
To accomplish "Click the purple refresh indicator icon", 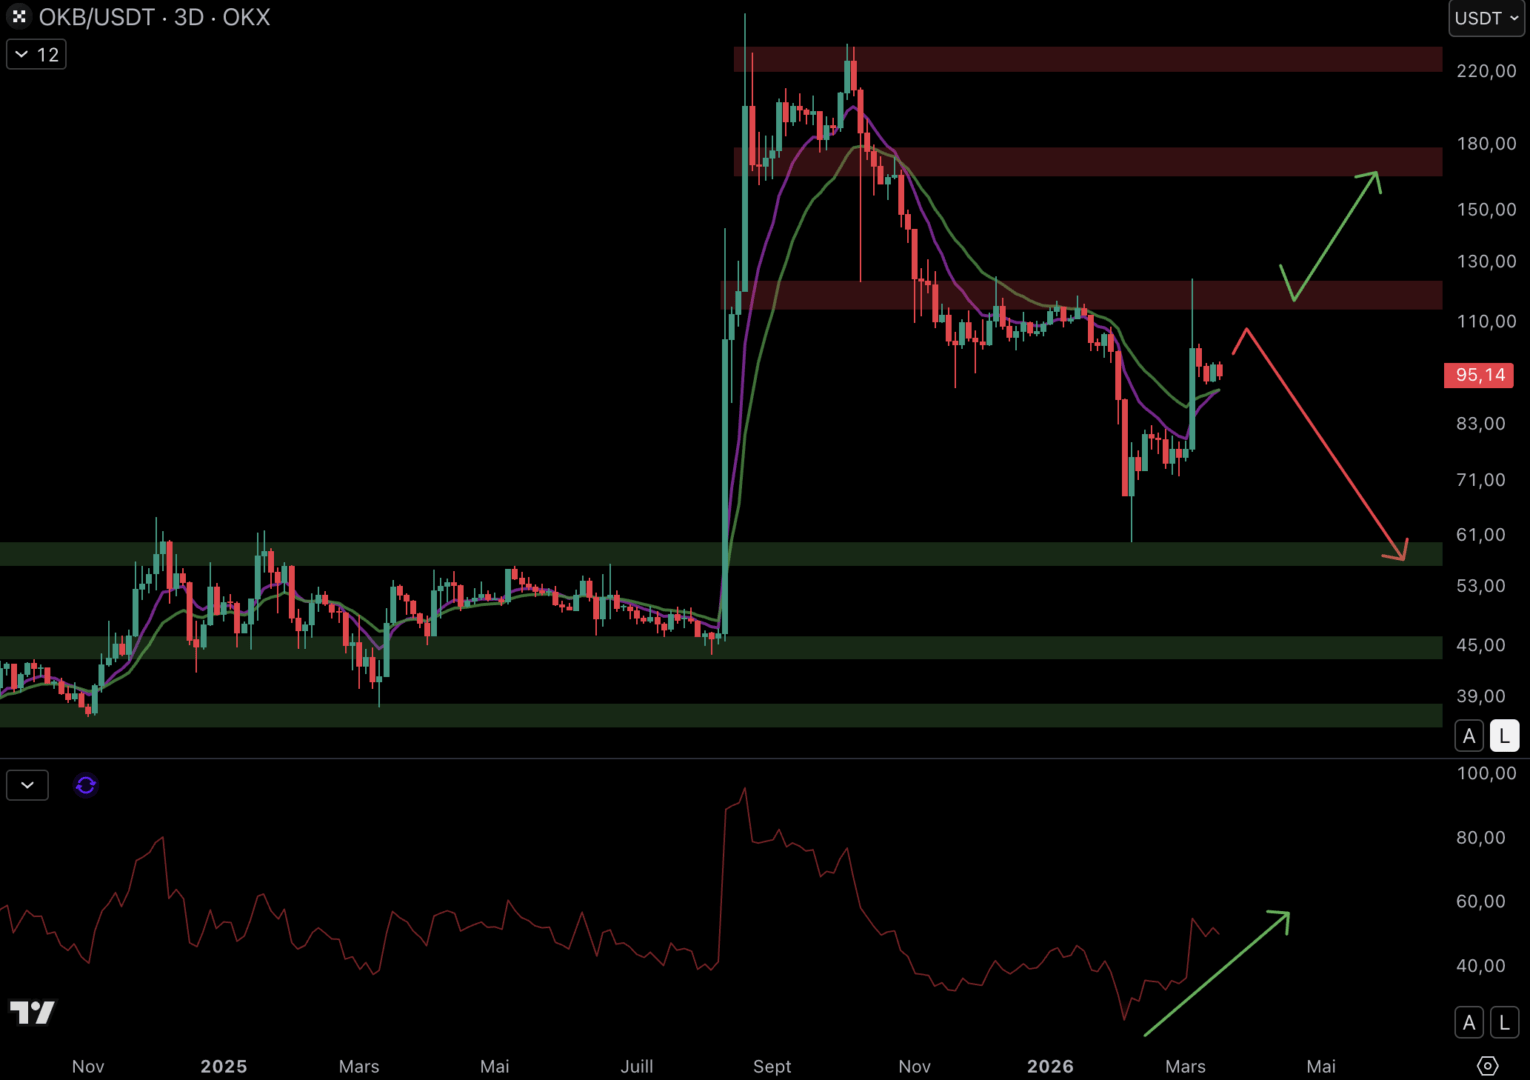I will click(x=86, y=785).
